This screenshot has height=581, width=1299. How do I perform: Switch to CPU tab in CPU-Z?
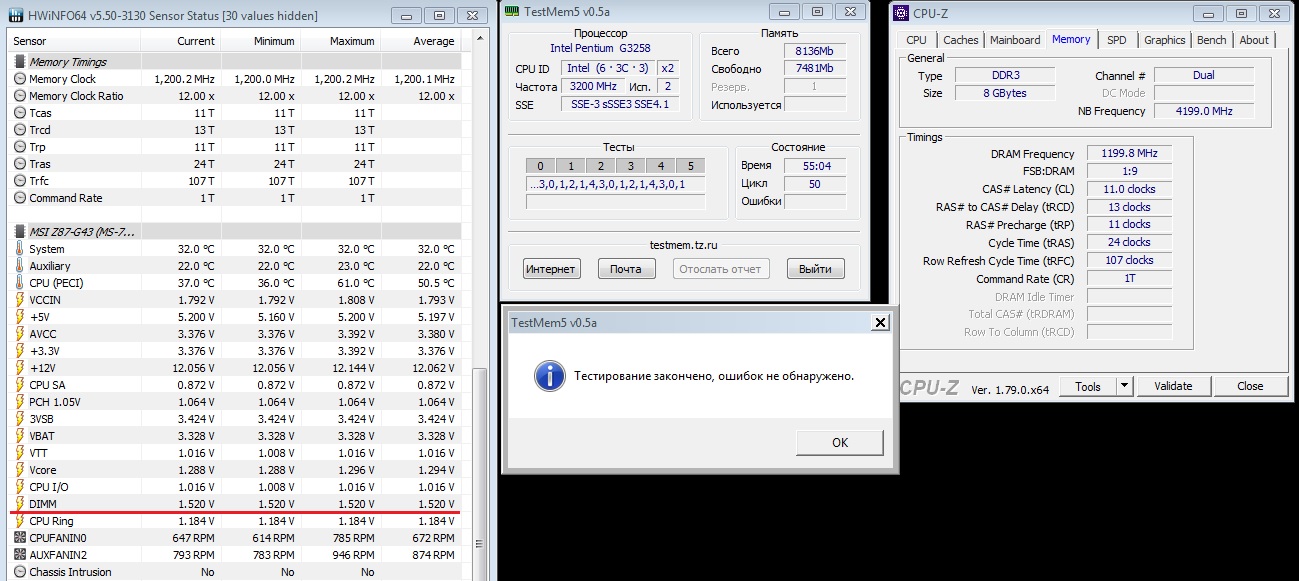(917, 40)
